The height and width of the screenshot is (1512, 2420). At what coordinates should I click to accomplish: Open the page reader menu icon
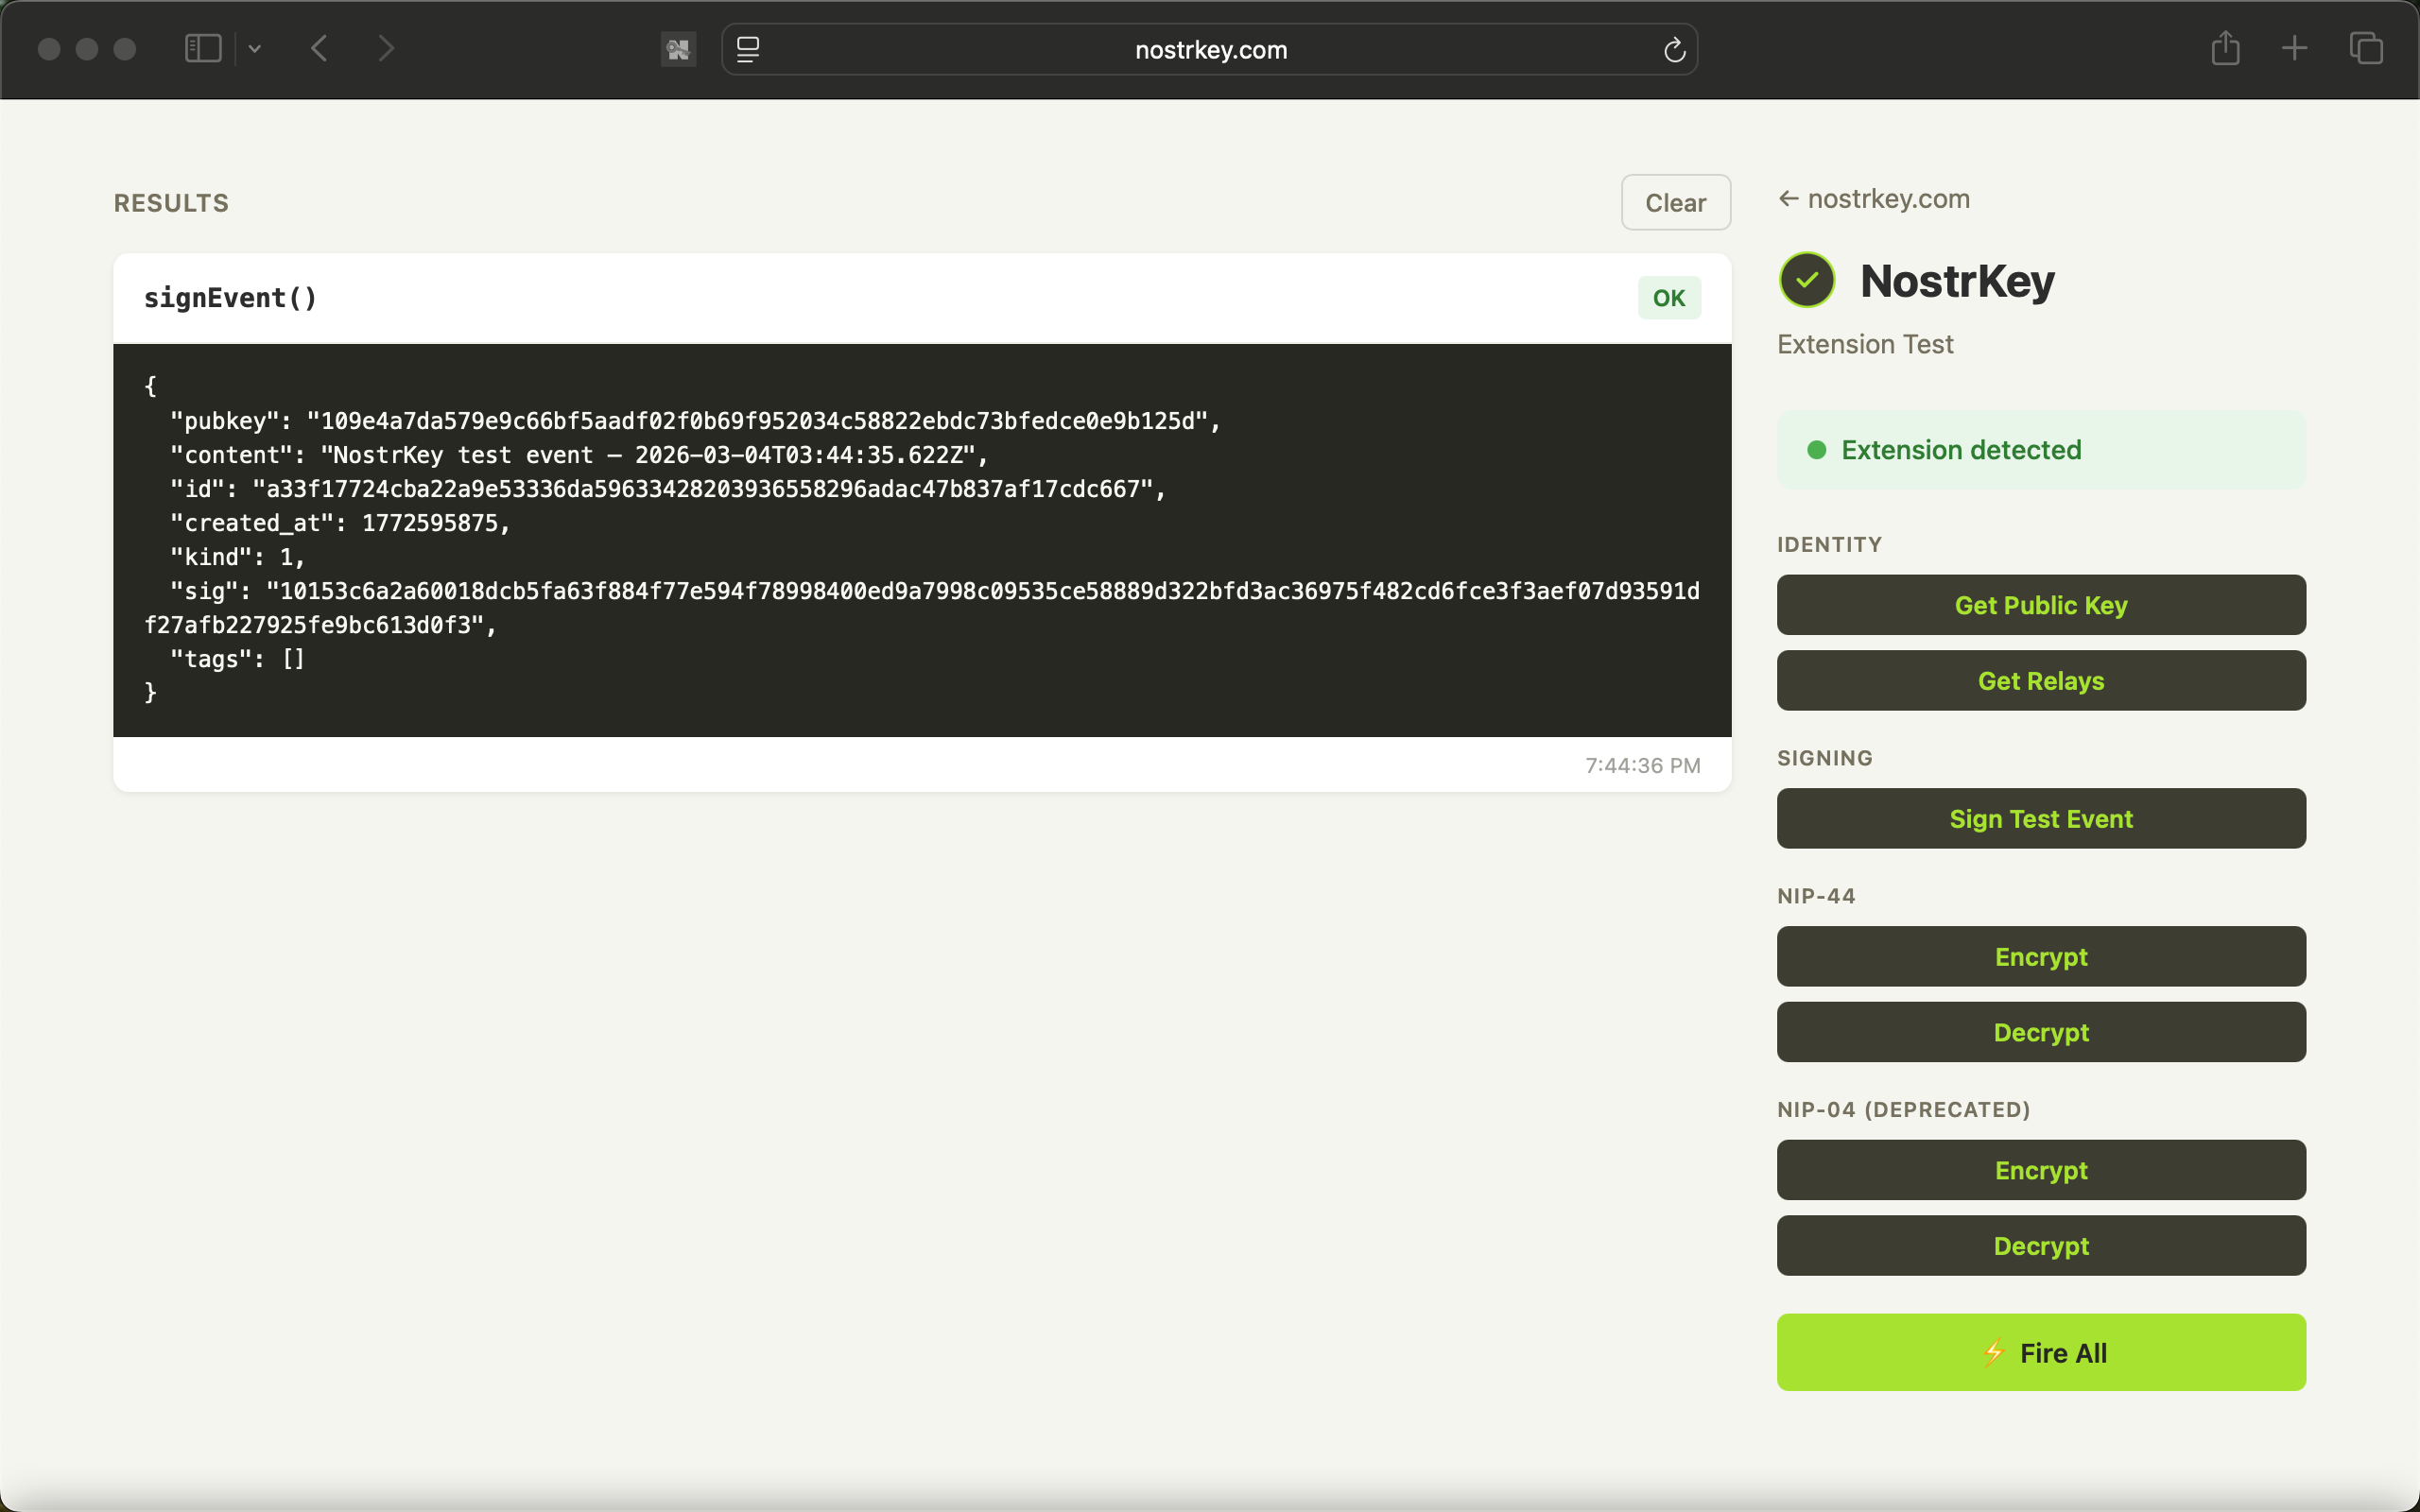(x=748, y=49)
